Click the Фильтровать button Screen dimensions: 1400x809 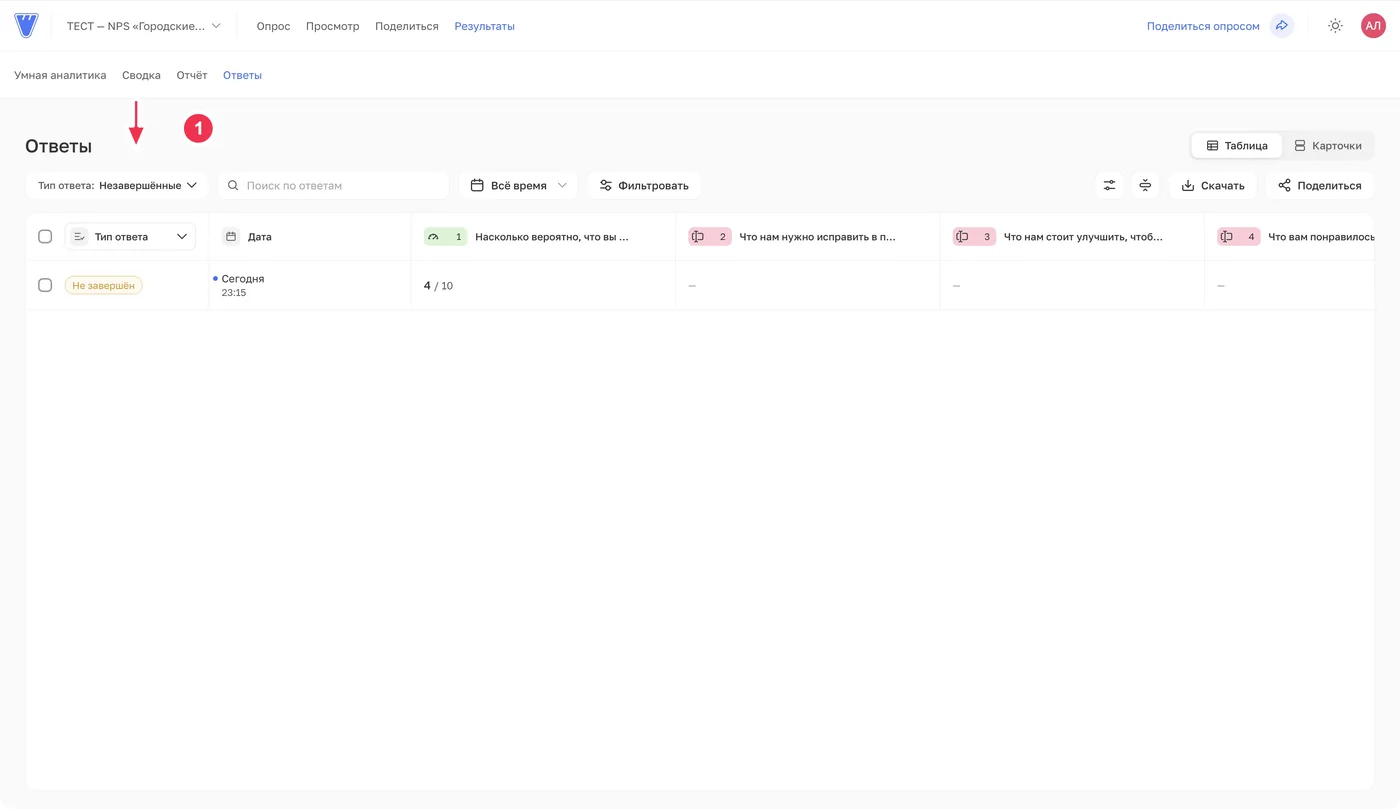(644, 185)
